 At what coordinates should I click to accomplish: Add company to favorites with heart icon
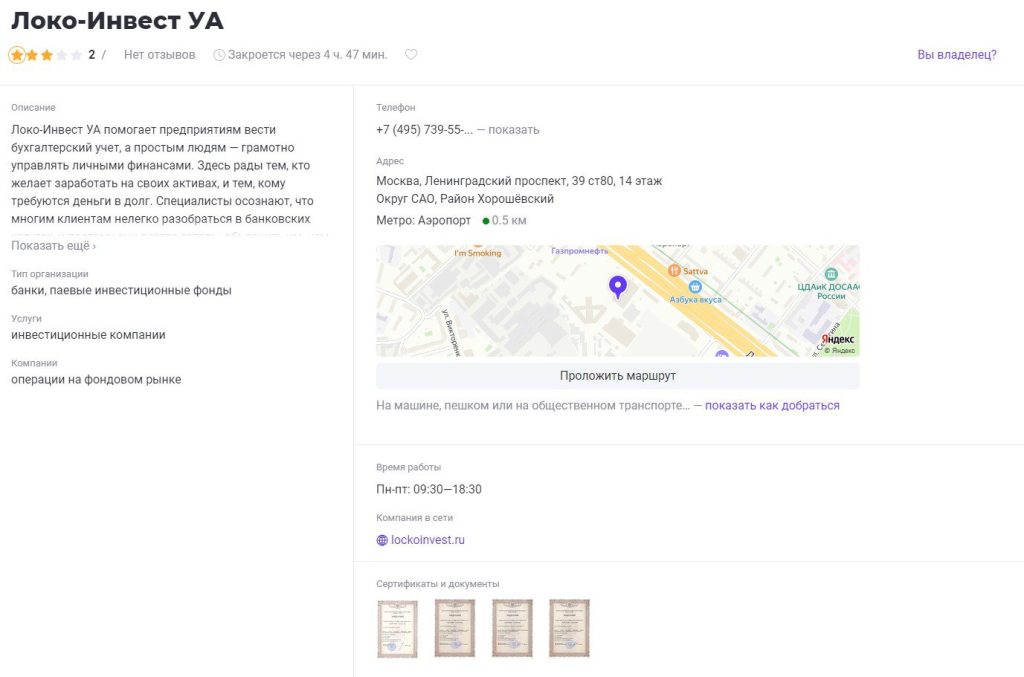tap(410, 55)
